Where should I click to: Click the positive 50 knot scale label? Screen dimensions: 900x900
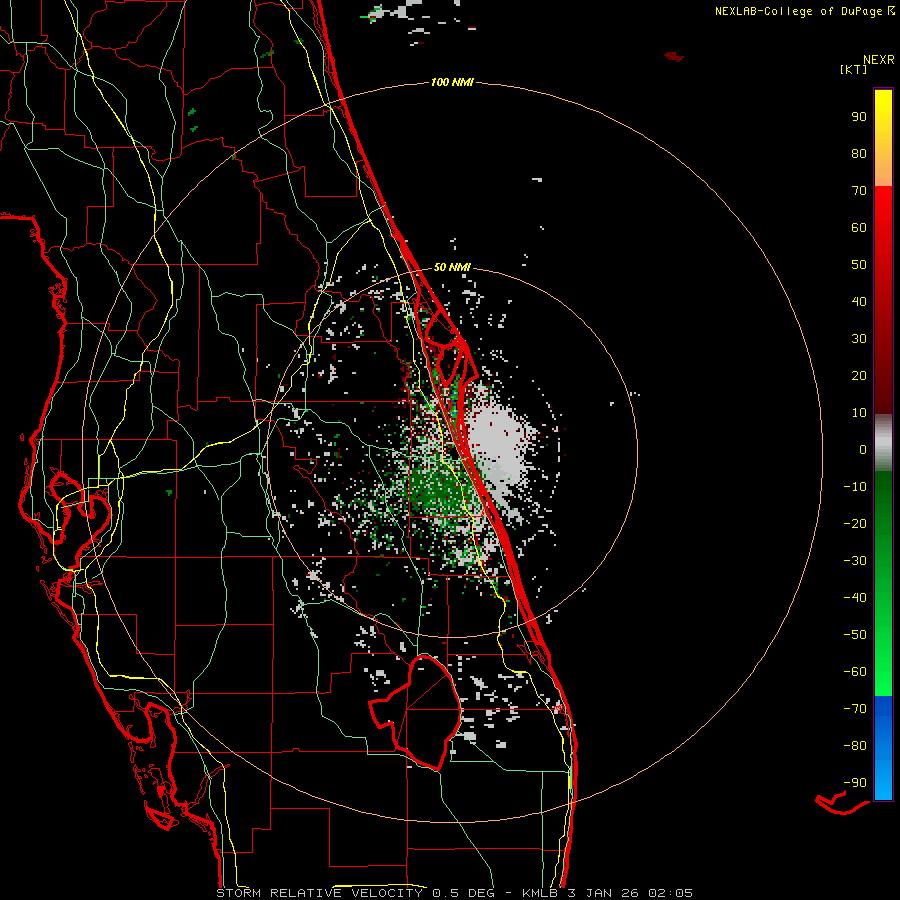[x=859, y=265]
